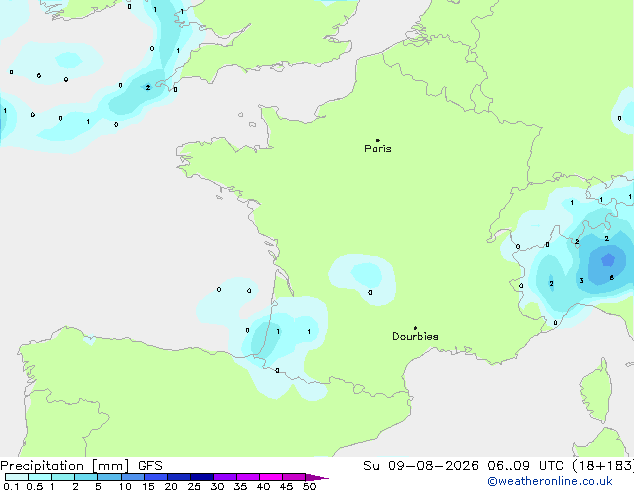The image size is (634, 490).
Task: Click the 35 to 40 legend swatch
Action: pyautogui.click(x=248, y=477)
